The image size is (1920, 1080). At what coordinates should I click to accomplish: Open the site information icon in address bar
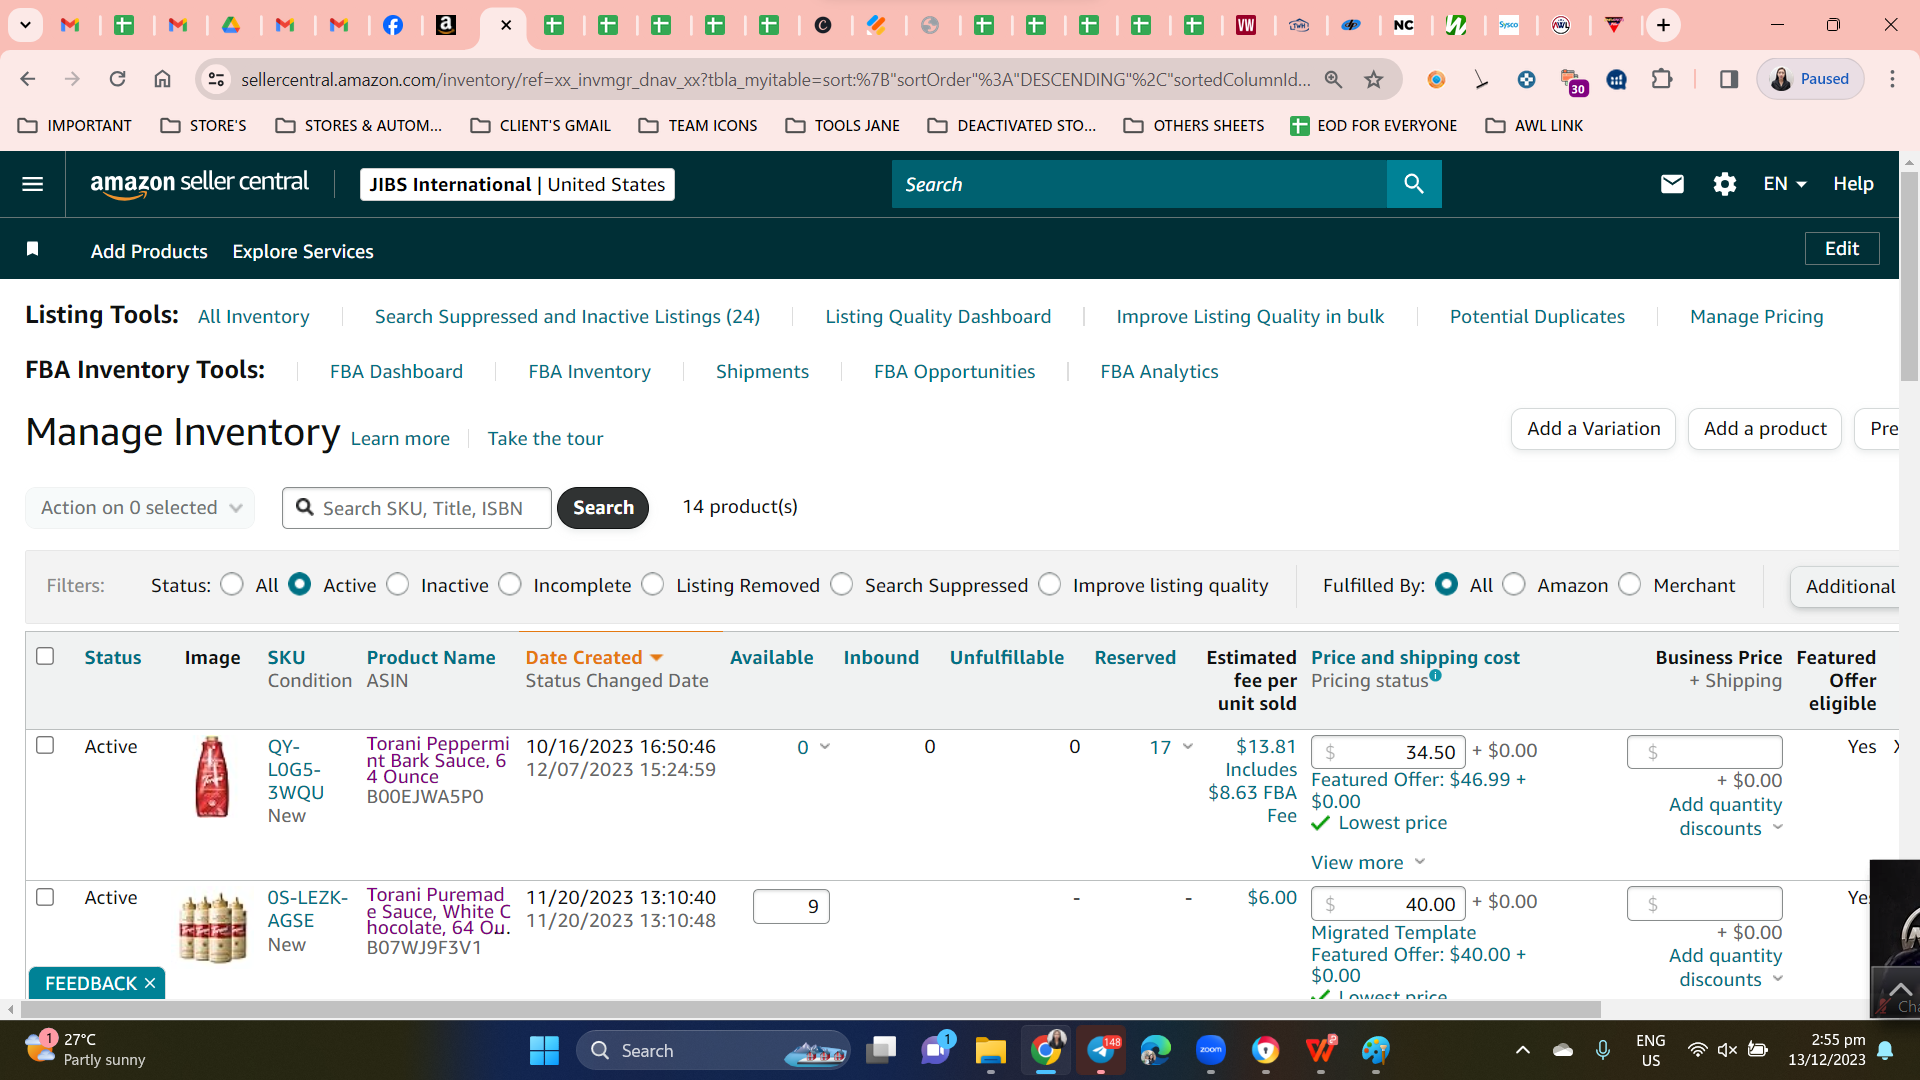(215, 79)
